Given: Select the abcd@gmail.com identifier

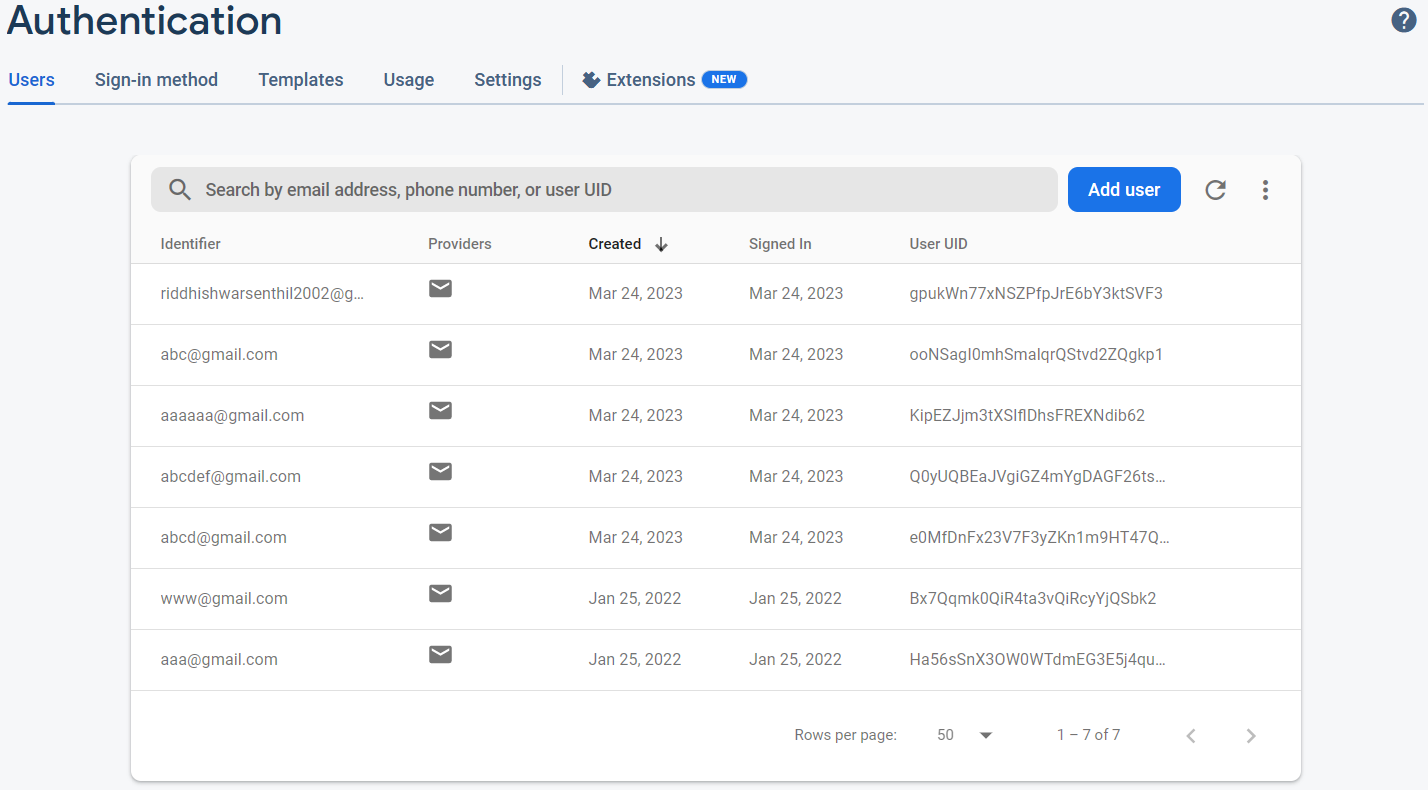Looking at the screenshot, I should pyautogui.click(x=224, y=538).
